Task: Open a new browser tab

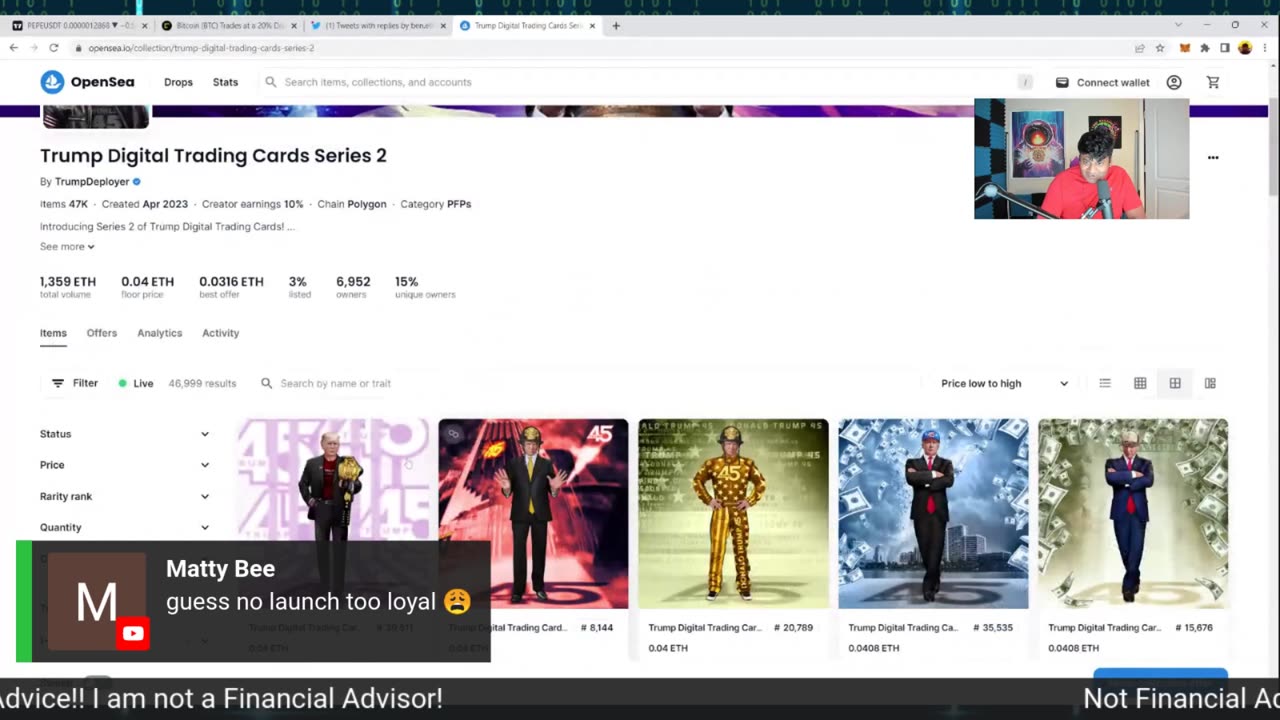Action: click(616, 25)
